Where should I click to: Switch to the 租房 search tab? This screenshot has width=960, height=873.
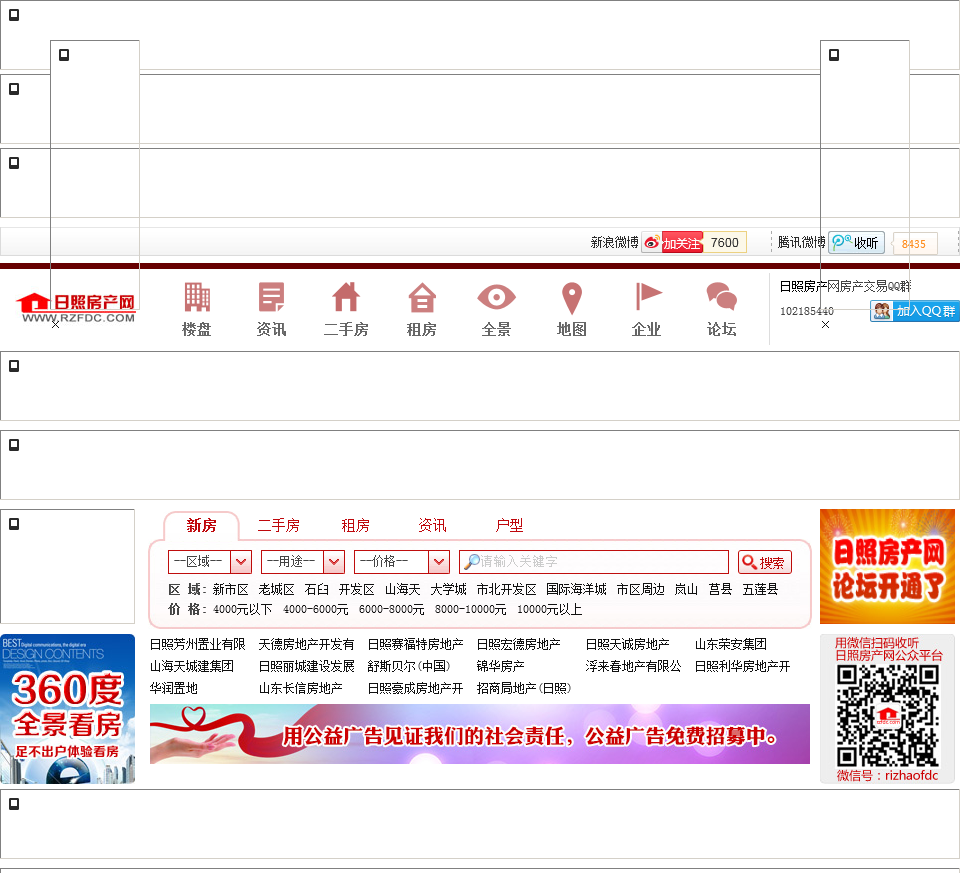(x=356, y=525)
